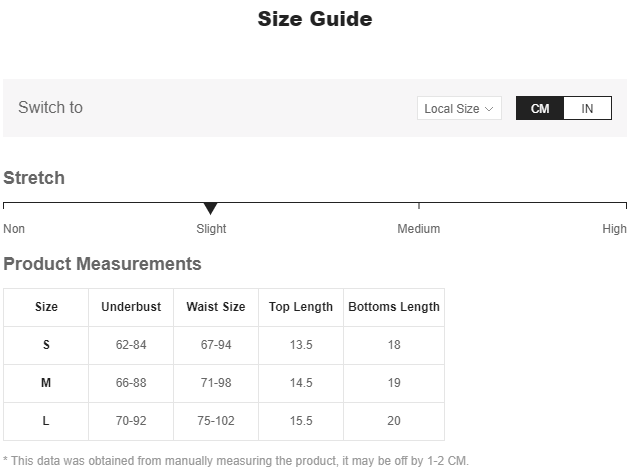The image size is (630, 473).
Task: Switch units to CM
Action: pos(540,108)
